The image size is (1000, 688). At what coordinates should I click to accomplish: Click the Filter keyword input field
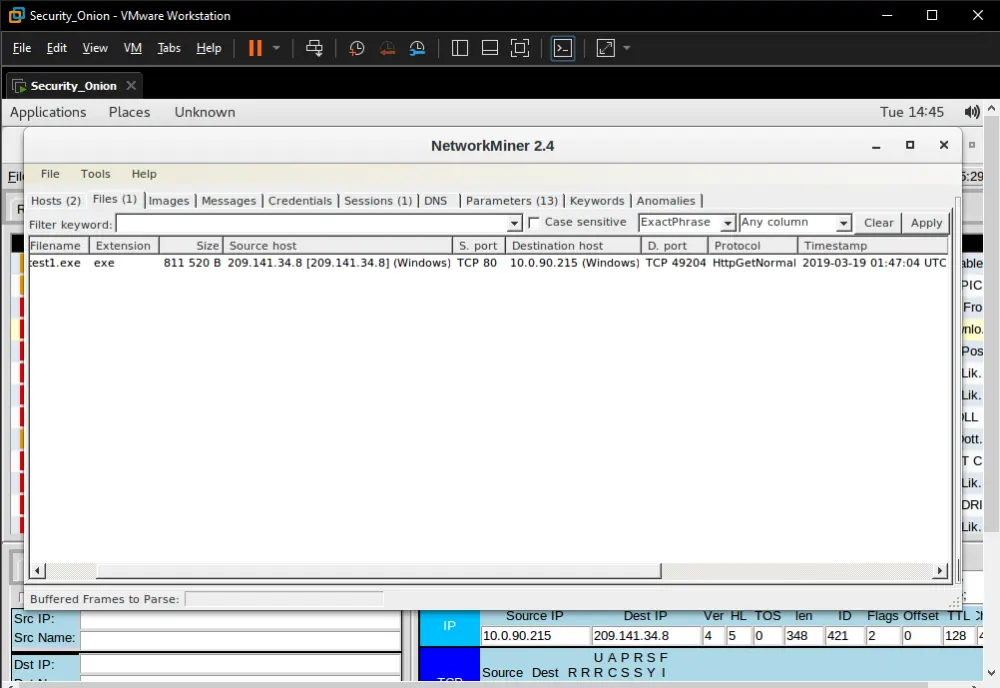(x=312, y=223)
